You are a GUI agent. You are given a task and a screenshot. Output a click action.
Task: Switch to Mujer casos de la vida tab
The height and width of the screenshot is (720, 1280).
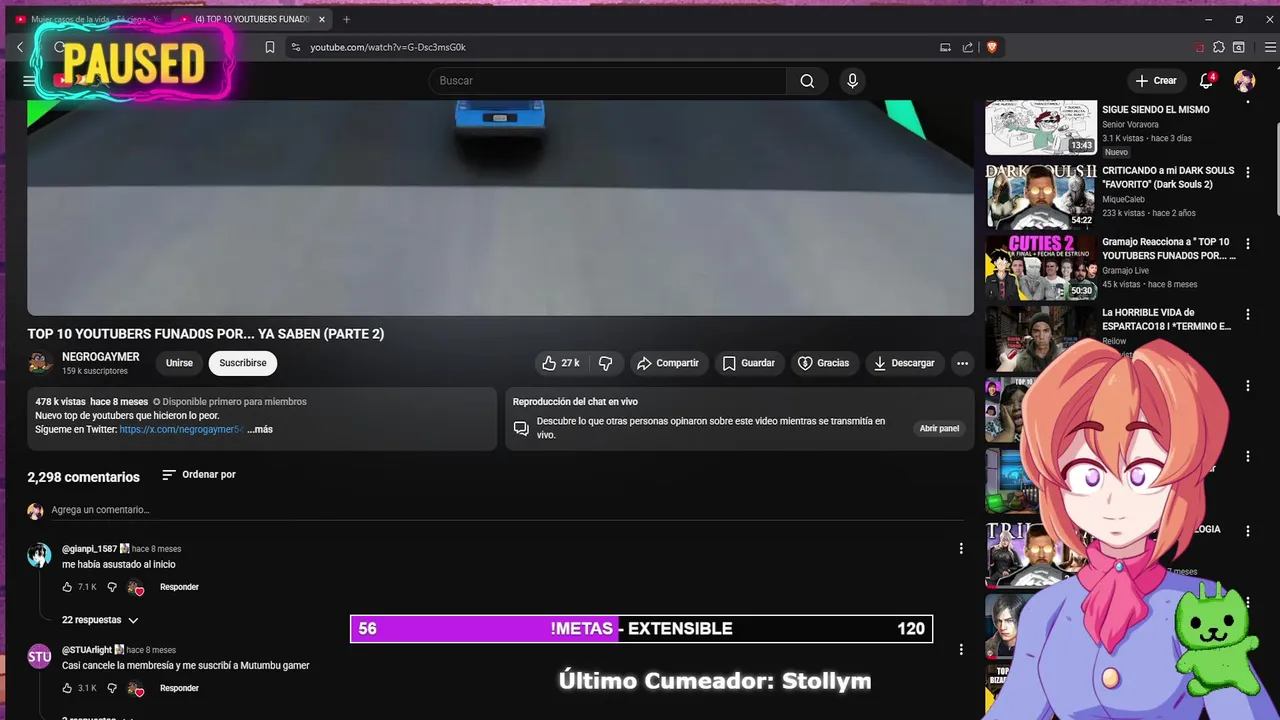coord(88,19)
